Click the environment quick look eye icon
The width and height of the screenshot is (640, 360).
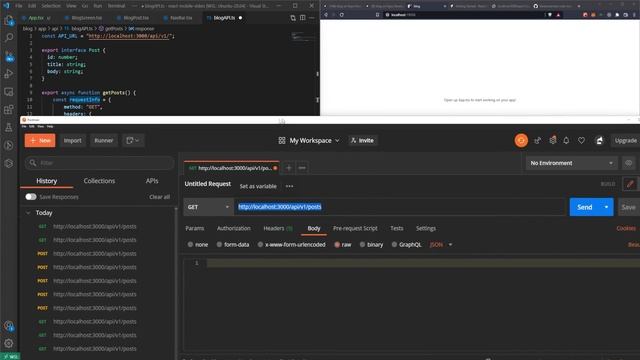click(x=629, y=163)
